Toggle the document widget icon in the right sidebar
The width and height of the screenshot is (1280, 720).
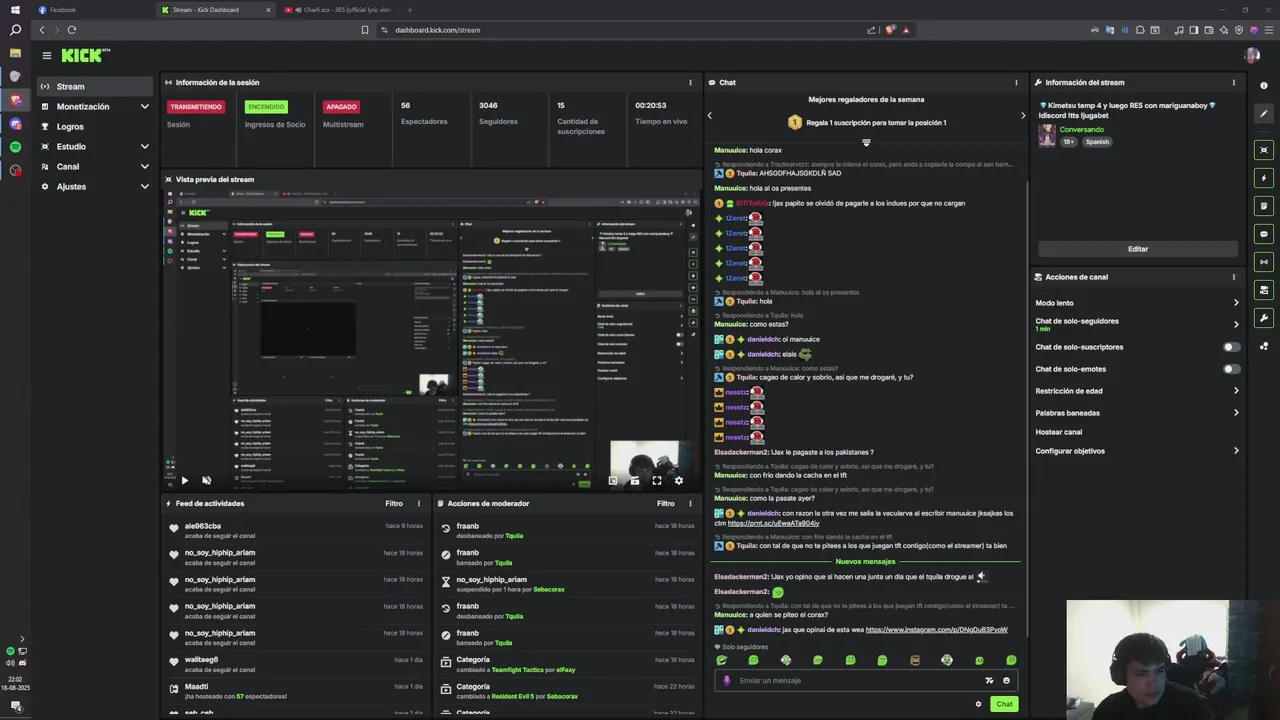pos(1264,206)
